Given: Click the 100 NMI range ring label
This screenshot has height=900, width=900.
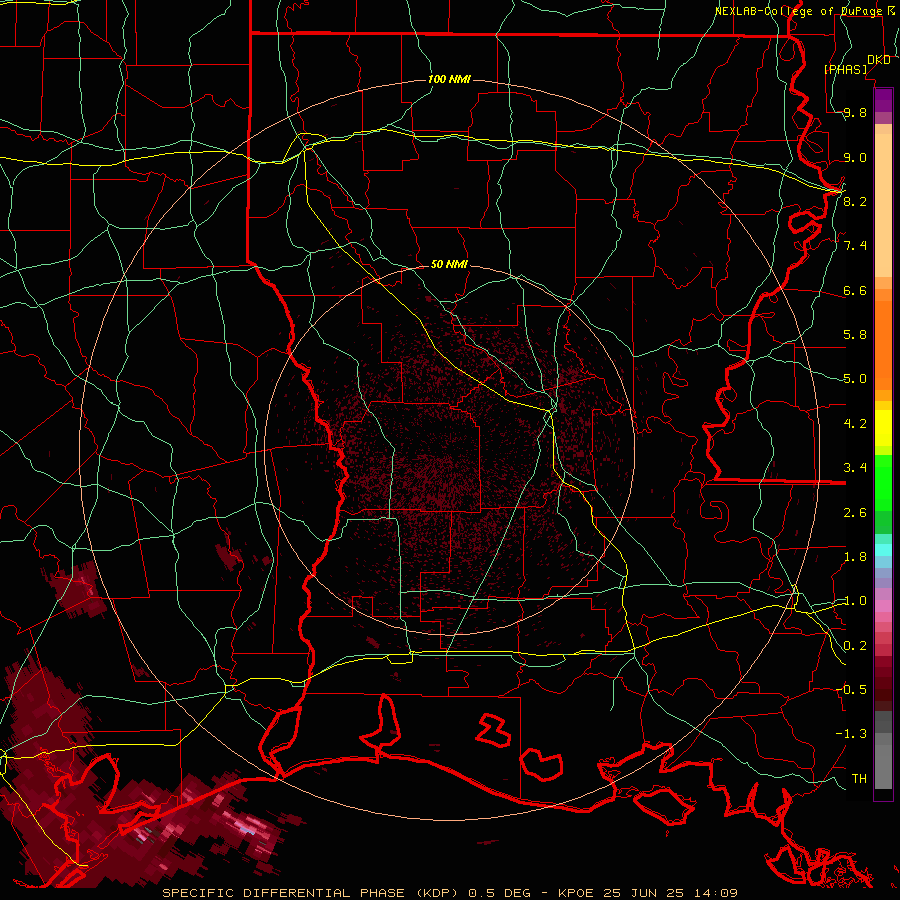Looking at the screenshot, I should (449, 79).
